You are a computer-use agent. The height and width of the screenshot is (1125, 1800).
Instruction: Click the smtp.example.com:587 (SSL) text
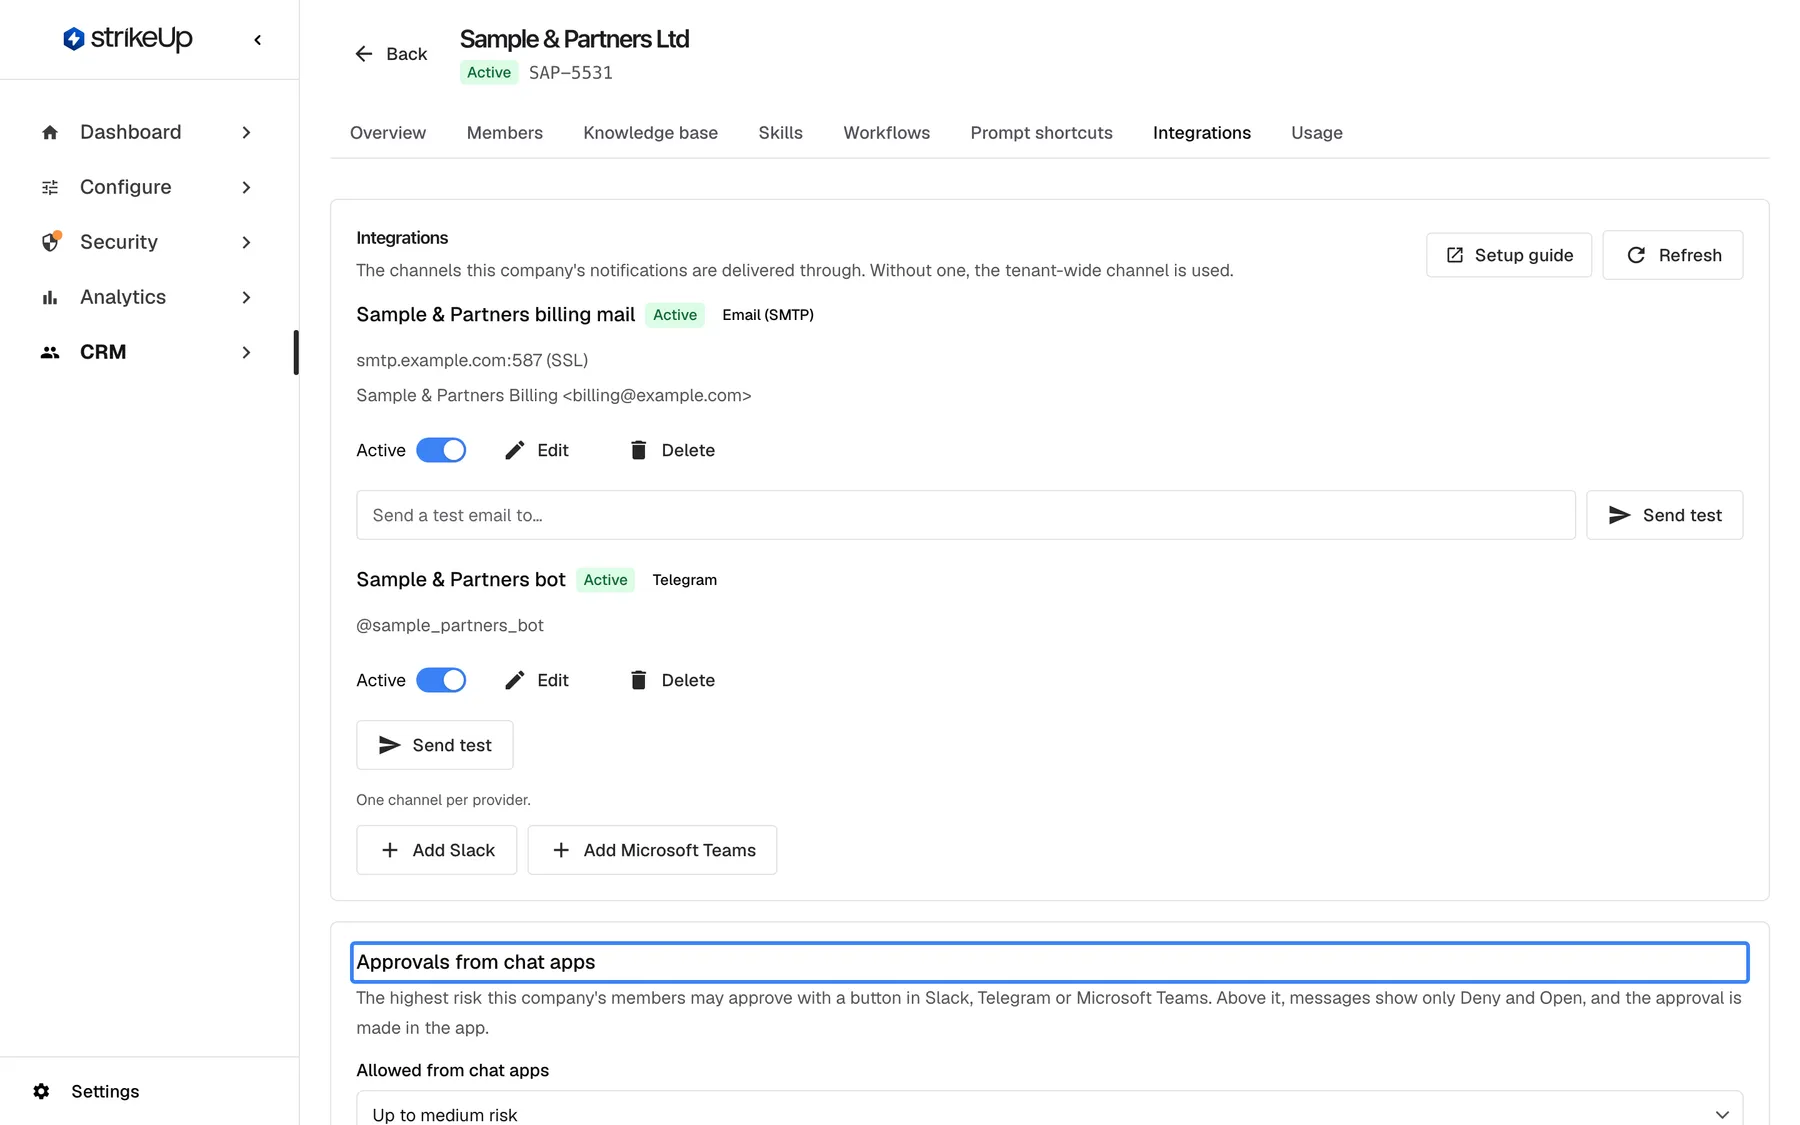pos(472,360)
